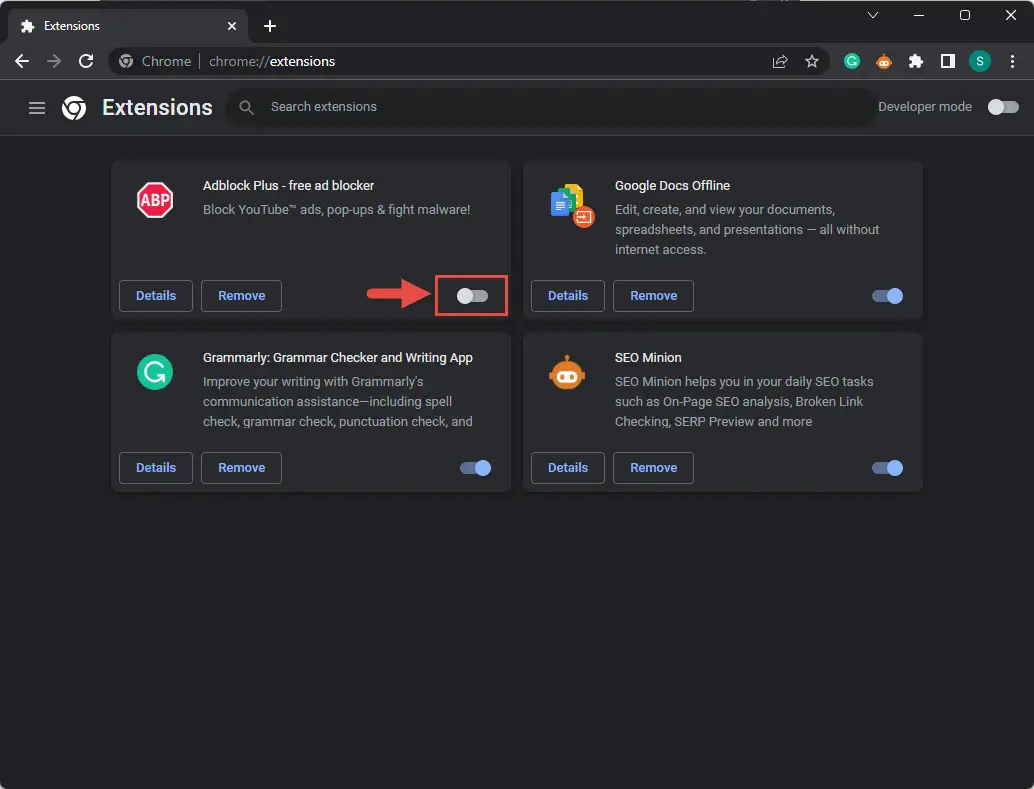Maximize the Chrome window

pyautogui.click(x=965, y=15)
